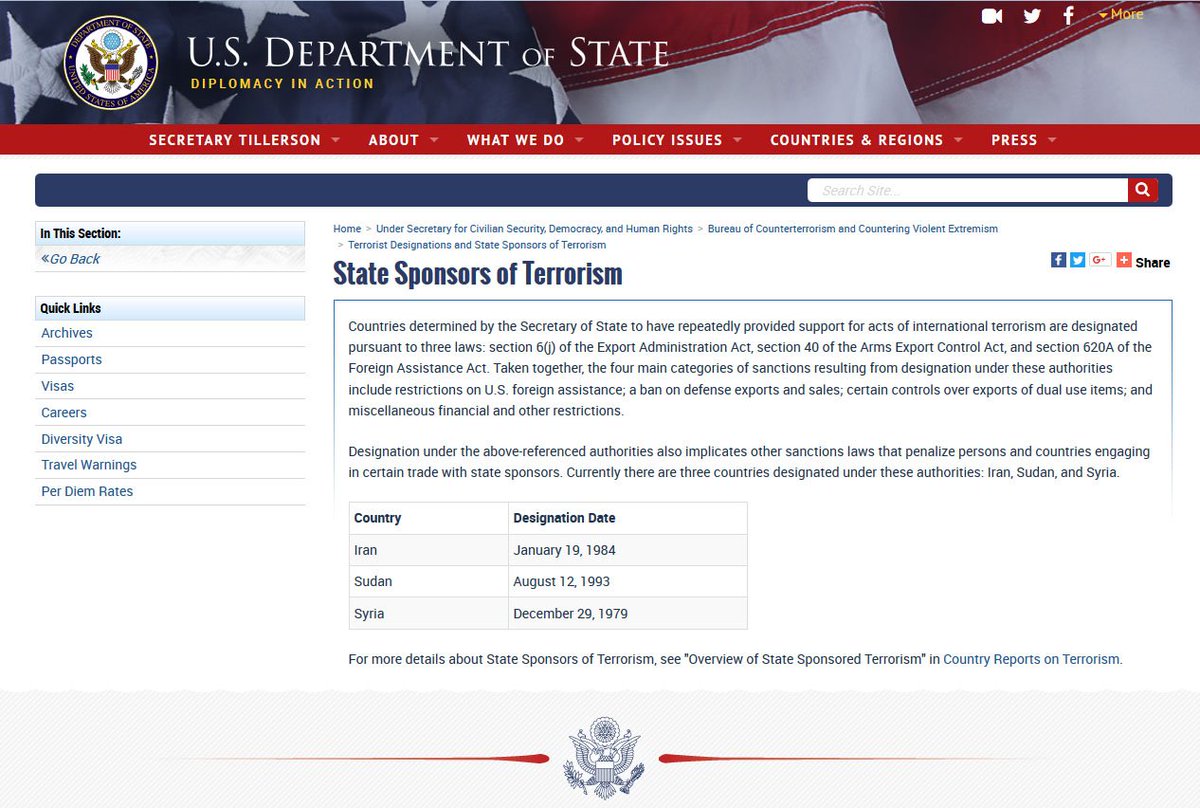Click the U.S. Department of State title
Image resolution: width=1200 pixels, height=808 pixels.
(x=428, y=53)
